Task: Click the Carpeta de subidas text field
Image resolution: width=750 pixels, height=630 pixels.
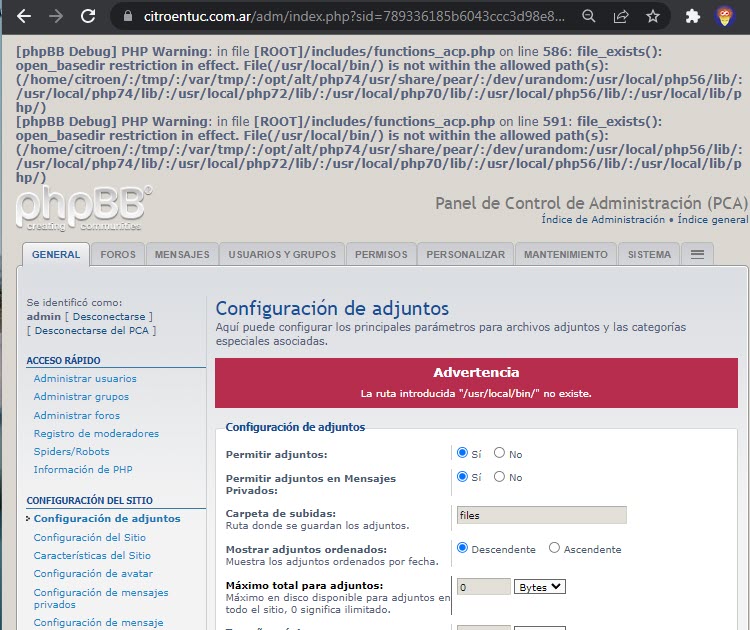Action: (x=541, y=515)
